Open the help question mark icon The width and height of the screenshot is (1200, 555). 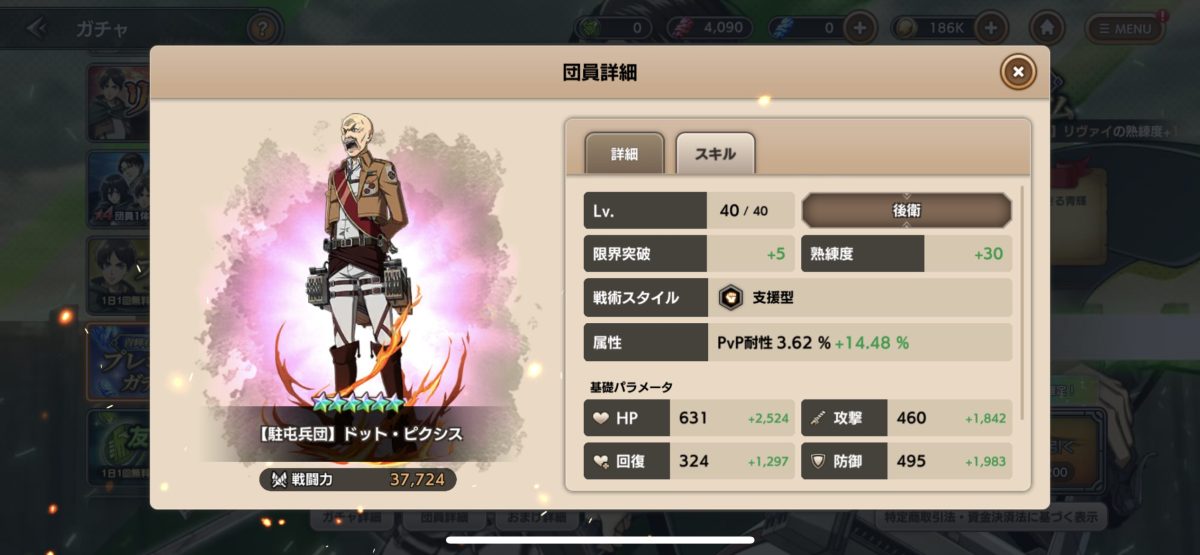tap(262, 28)
